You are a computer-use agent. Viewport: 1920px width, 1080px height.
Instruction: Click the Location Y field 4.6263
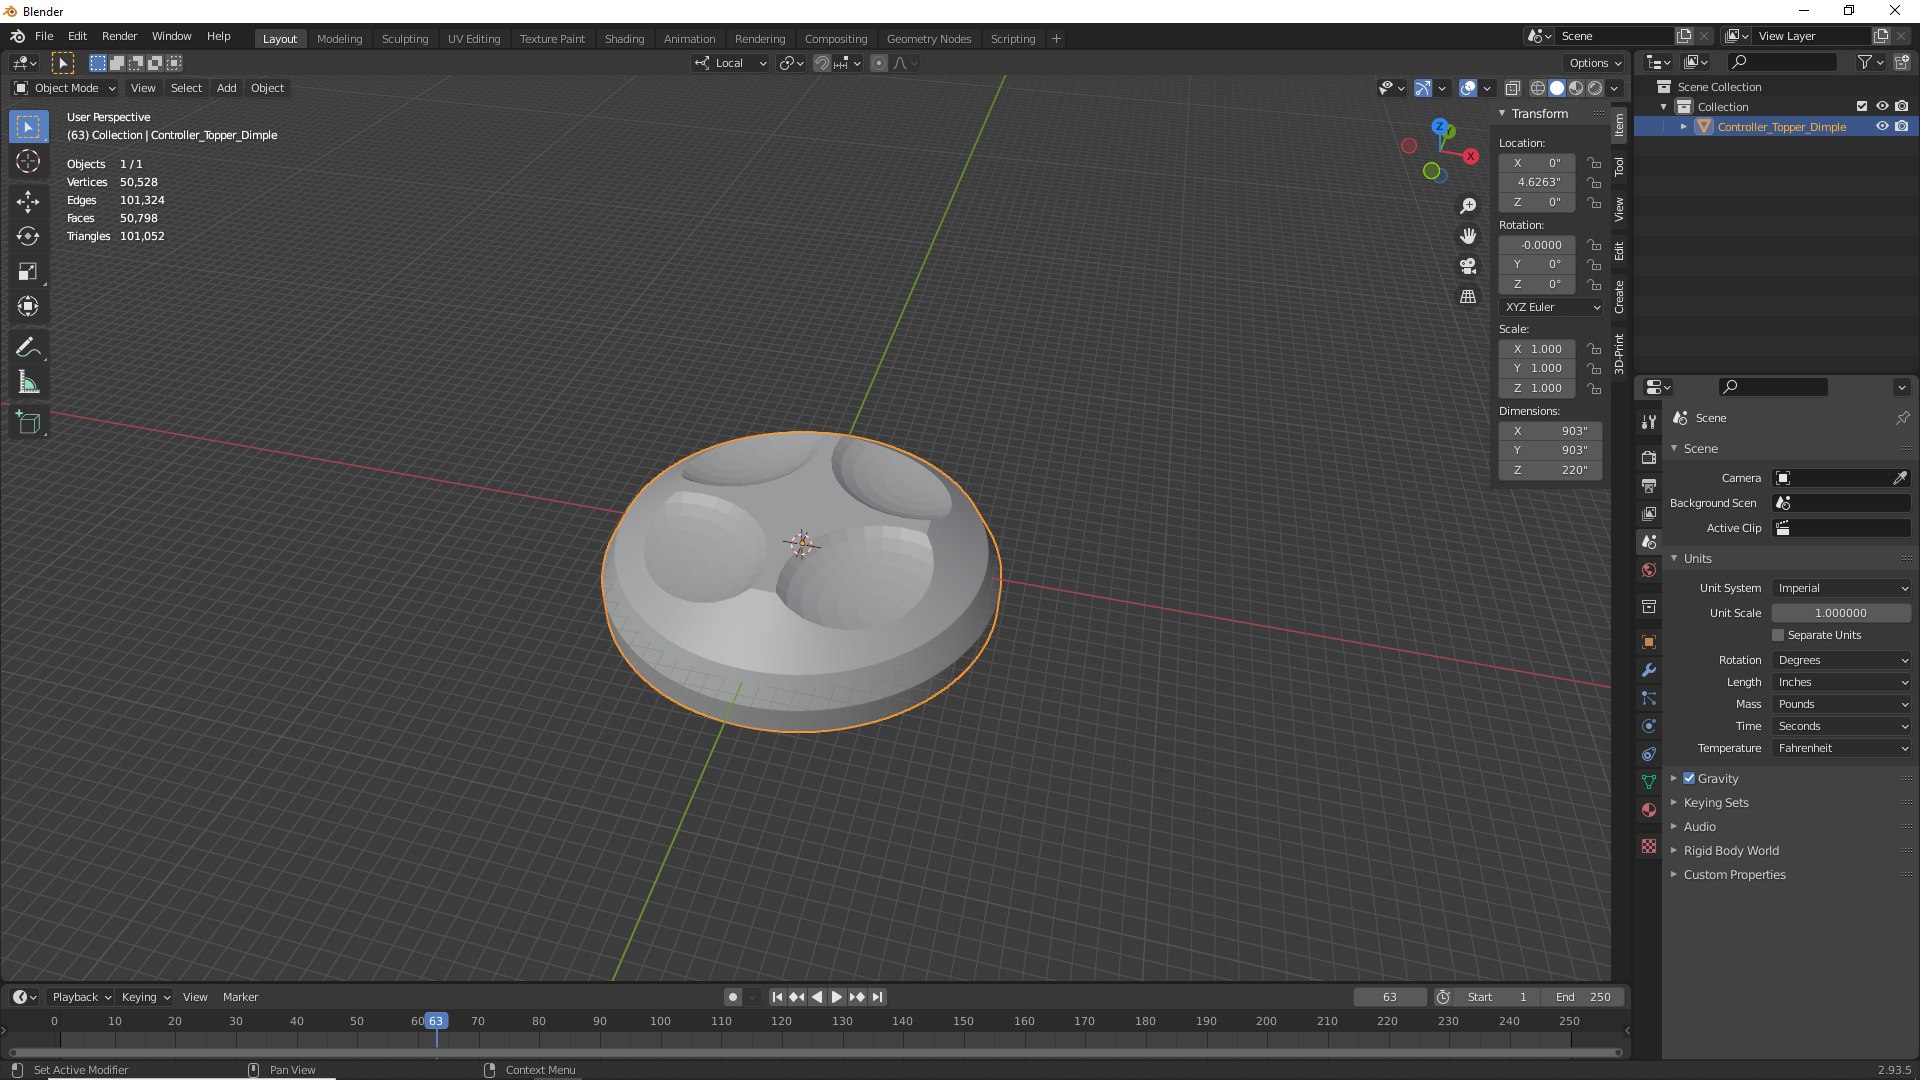click(x=1538, y=182)
